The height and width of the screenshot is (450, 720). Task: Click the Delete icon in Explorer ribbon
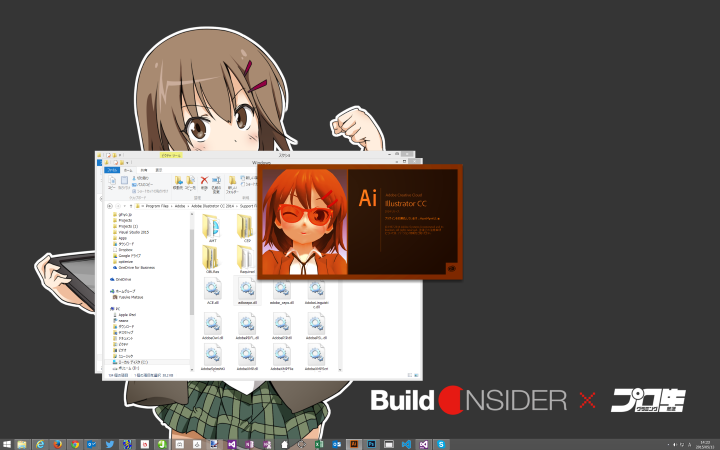(x=204, y=182)
